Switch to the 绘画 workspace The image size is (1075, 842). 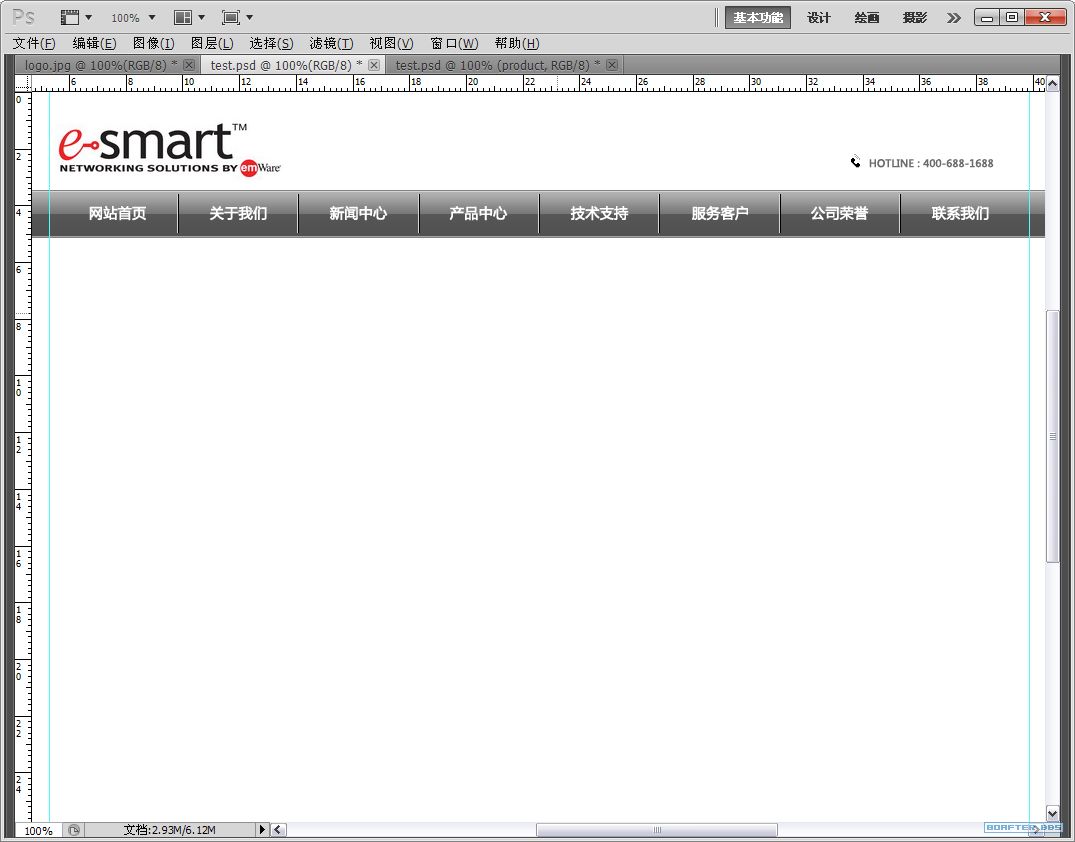pos(867,17)
